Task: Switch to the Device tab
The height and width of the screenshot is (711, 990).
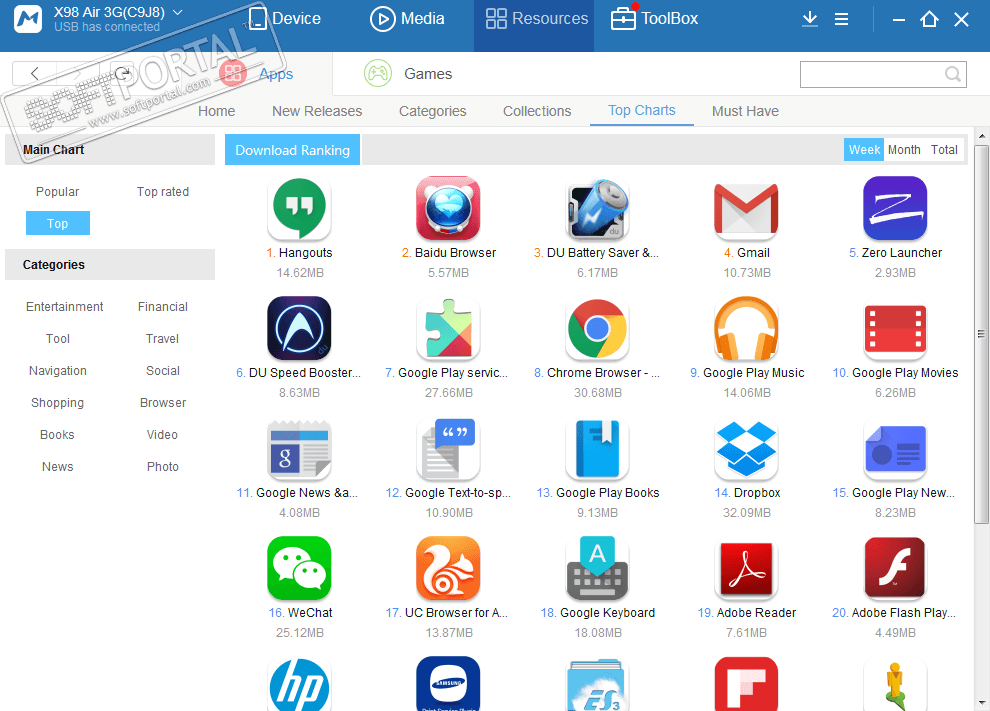Action: [x=284, y=19]
